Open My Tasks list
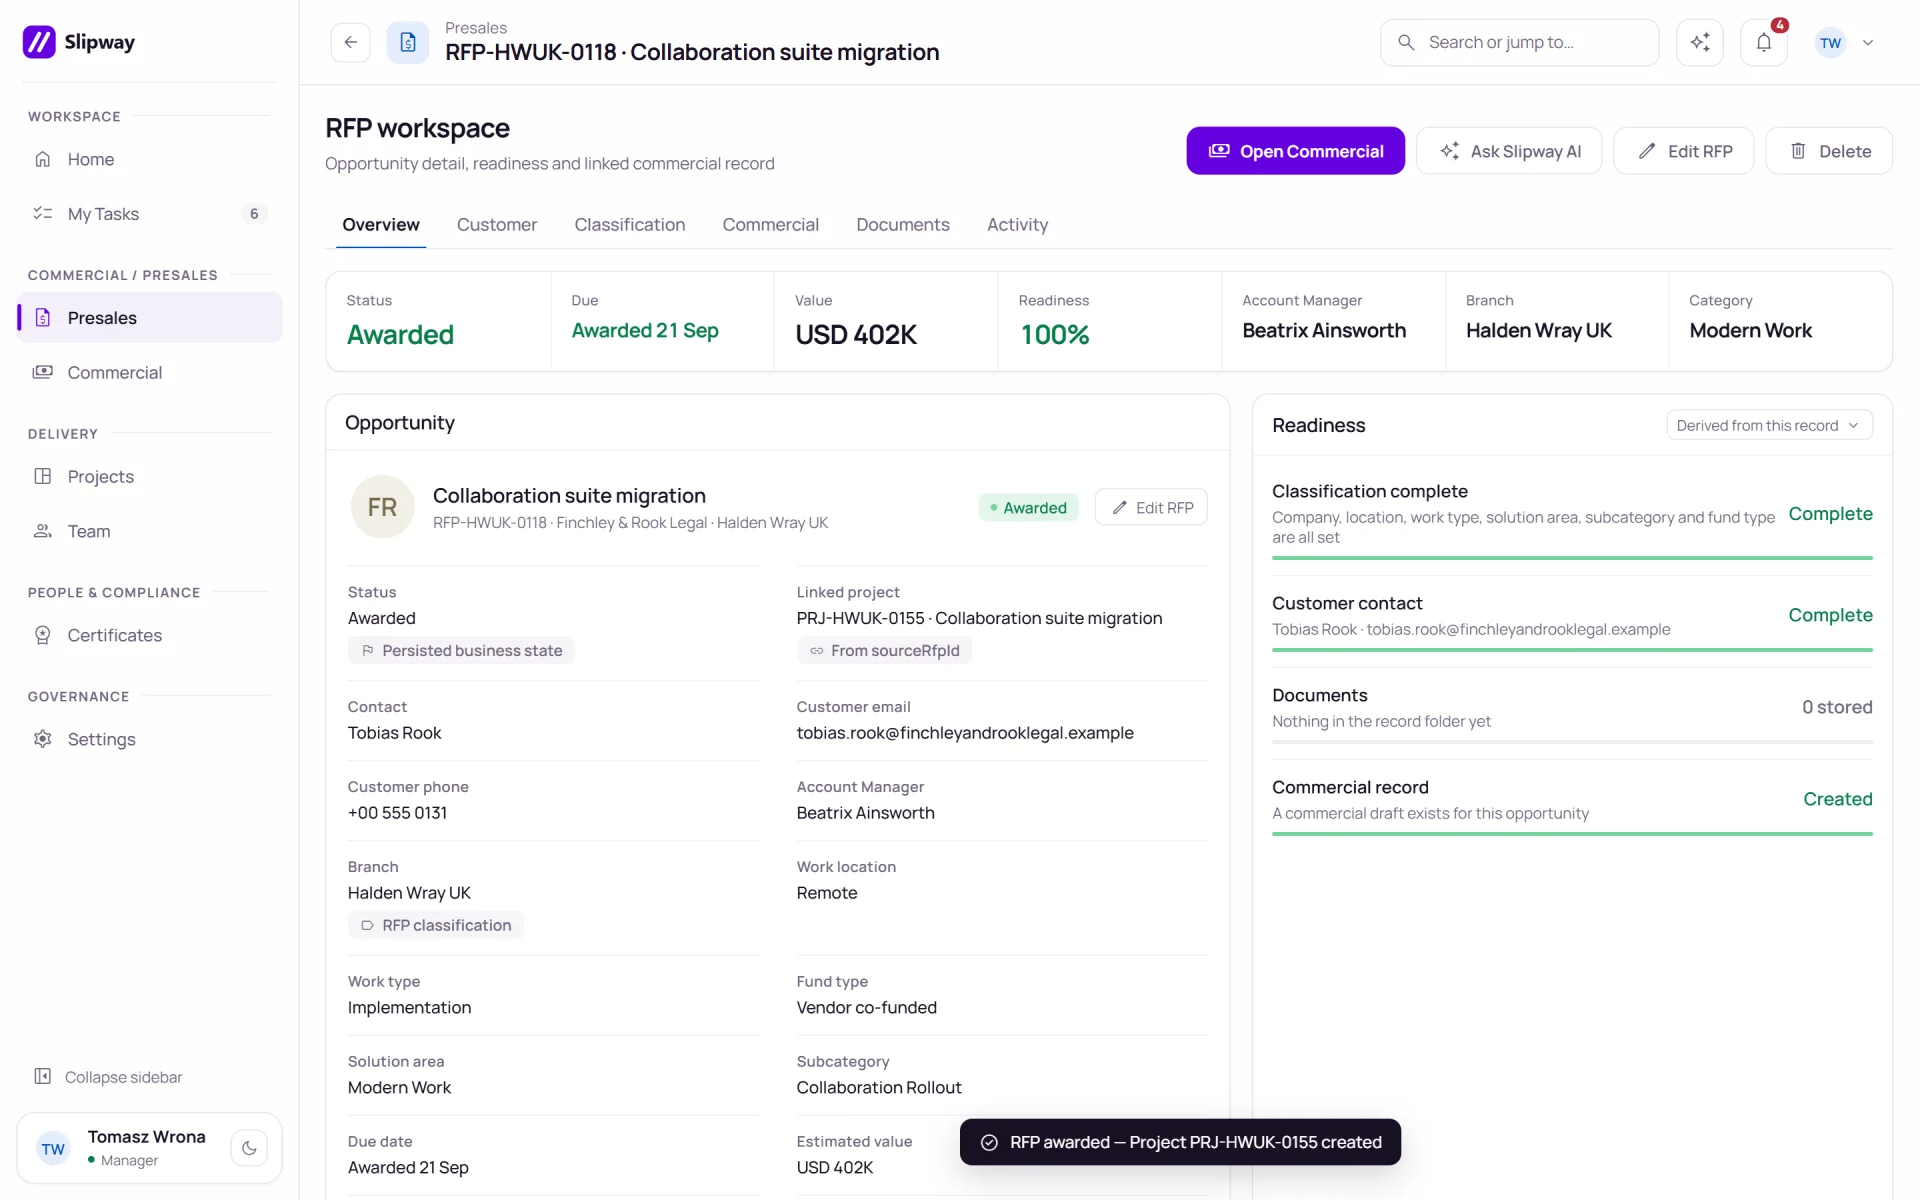 (x=149, y=214)
